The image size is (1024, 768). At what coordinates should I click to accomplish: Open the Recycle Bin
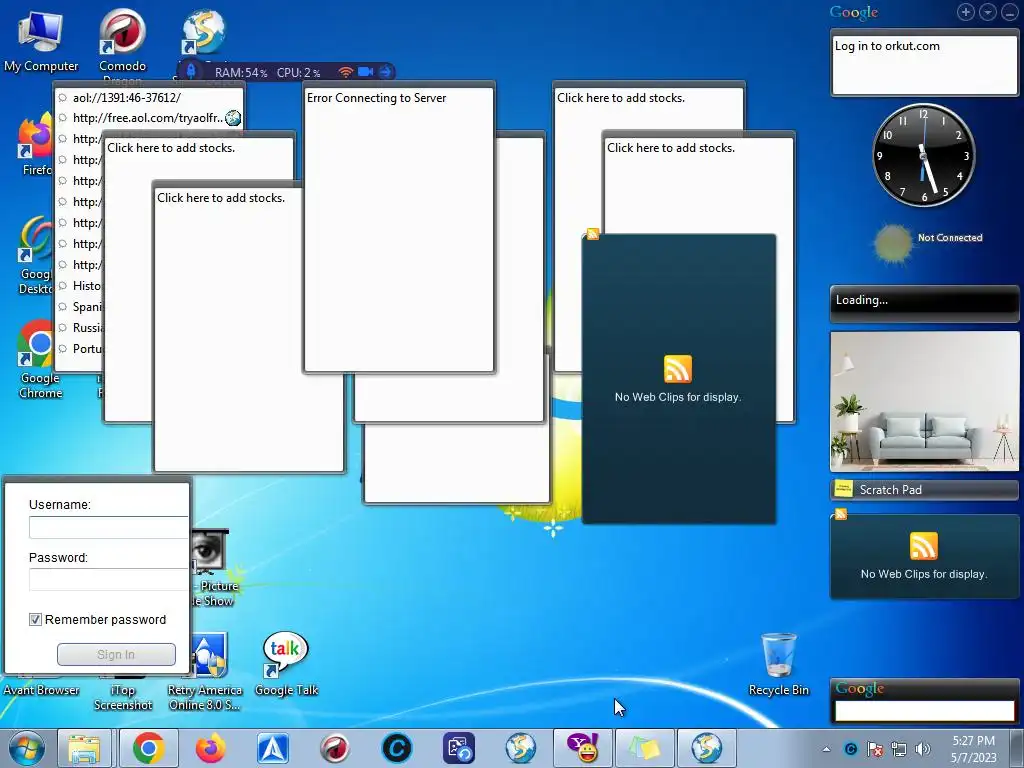point(778,664)
